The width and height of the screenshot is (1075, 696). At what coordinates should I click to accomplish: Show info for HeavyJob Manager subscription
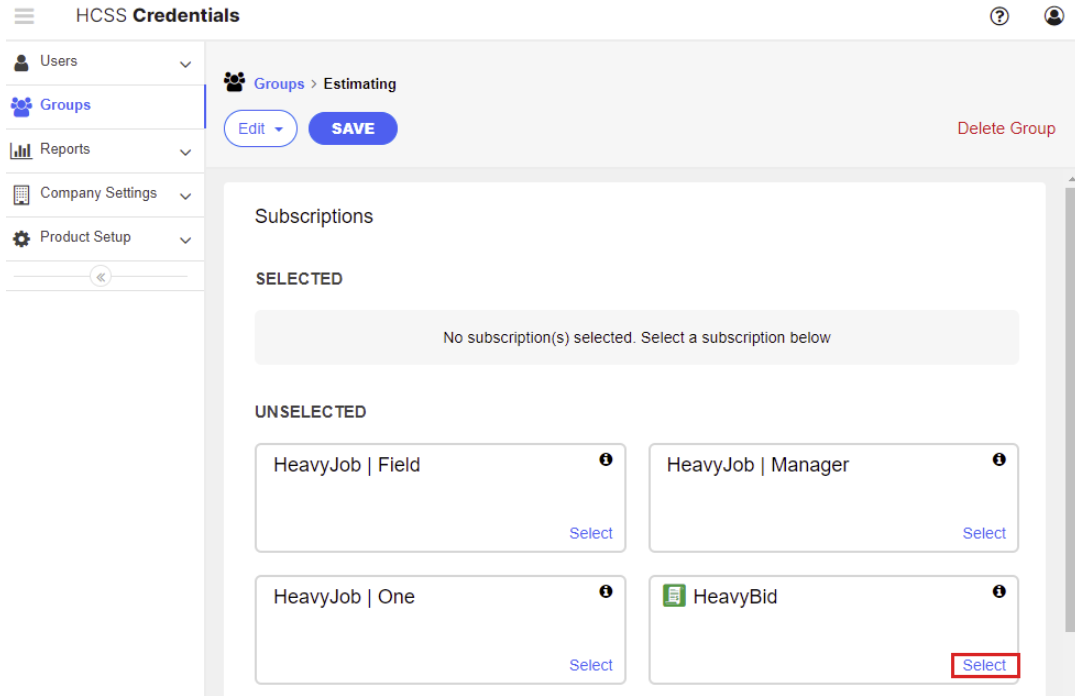pos(999,459)
